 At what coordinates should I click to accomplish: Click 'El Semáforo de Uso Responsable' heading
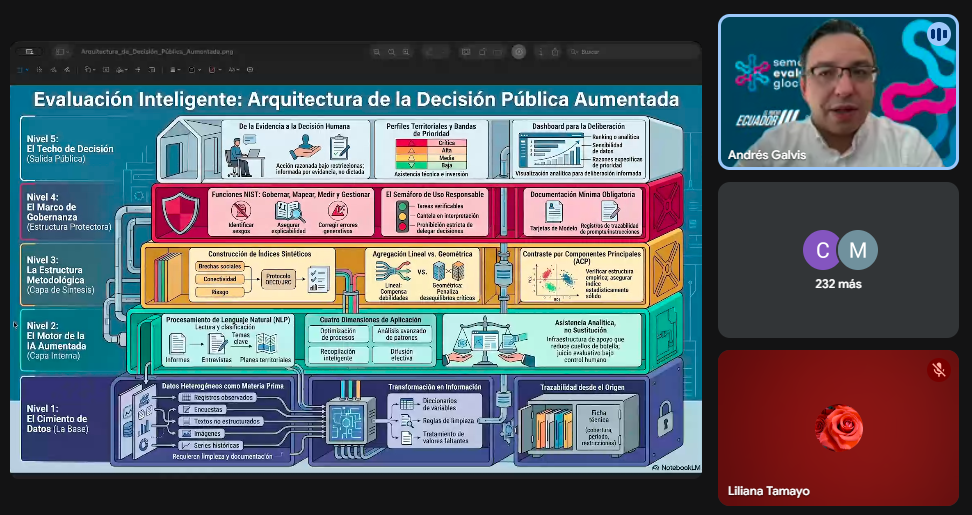tap(435, 194)
